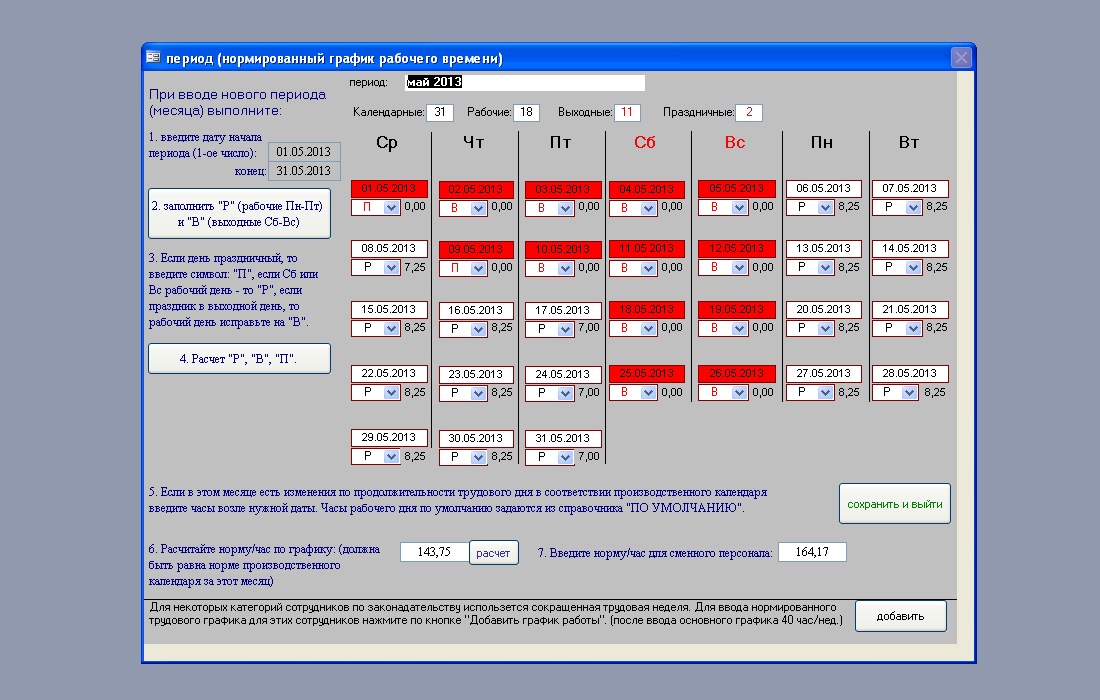Click the 'добавить' button
Image resolution: width=1100 pixels, height=700 pixels.
[900, 616]
